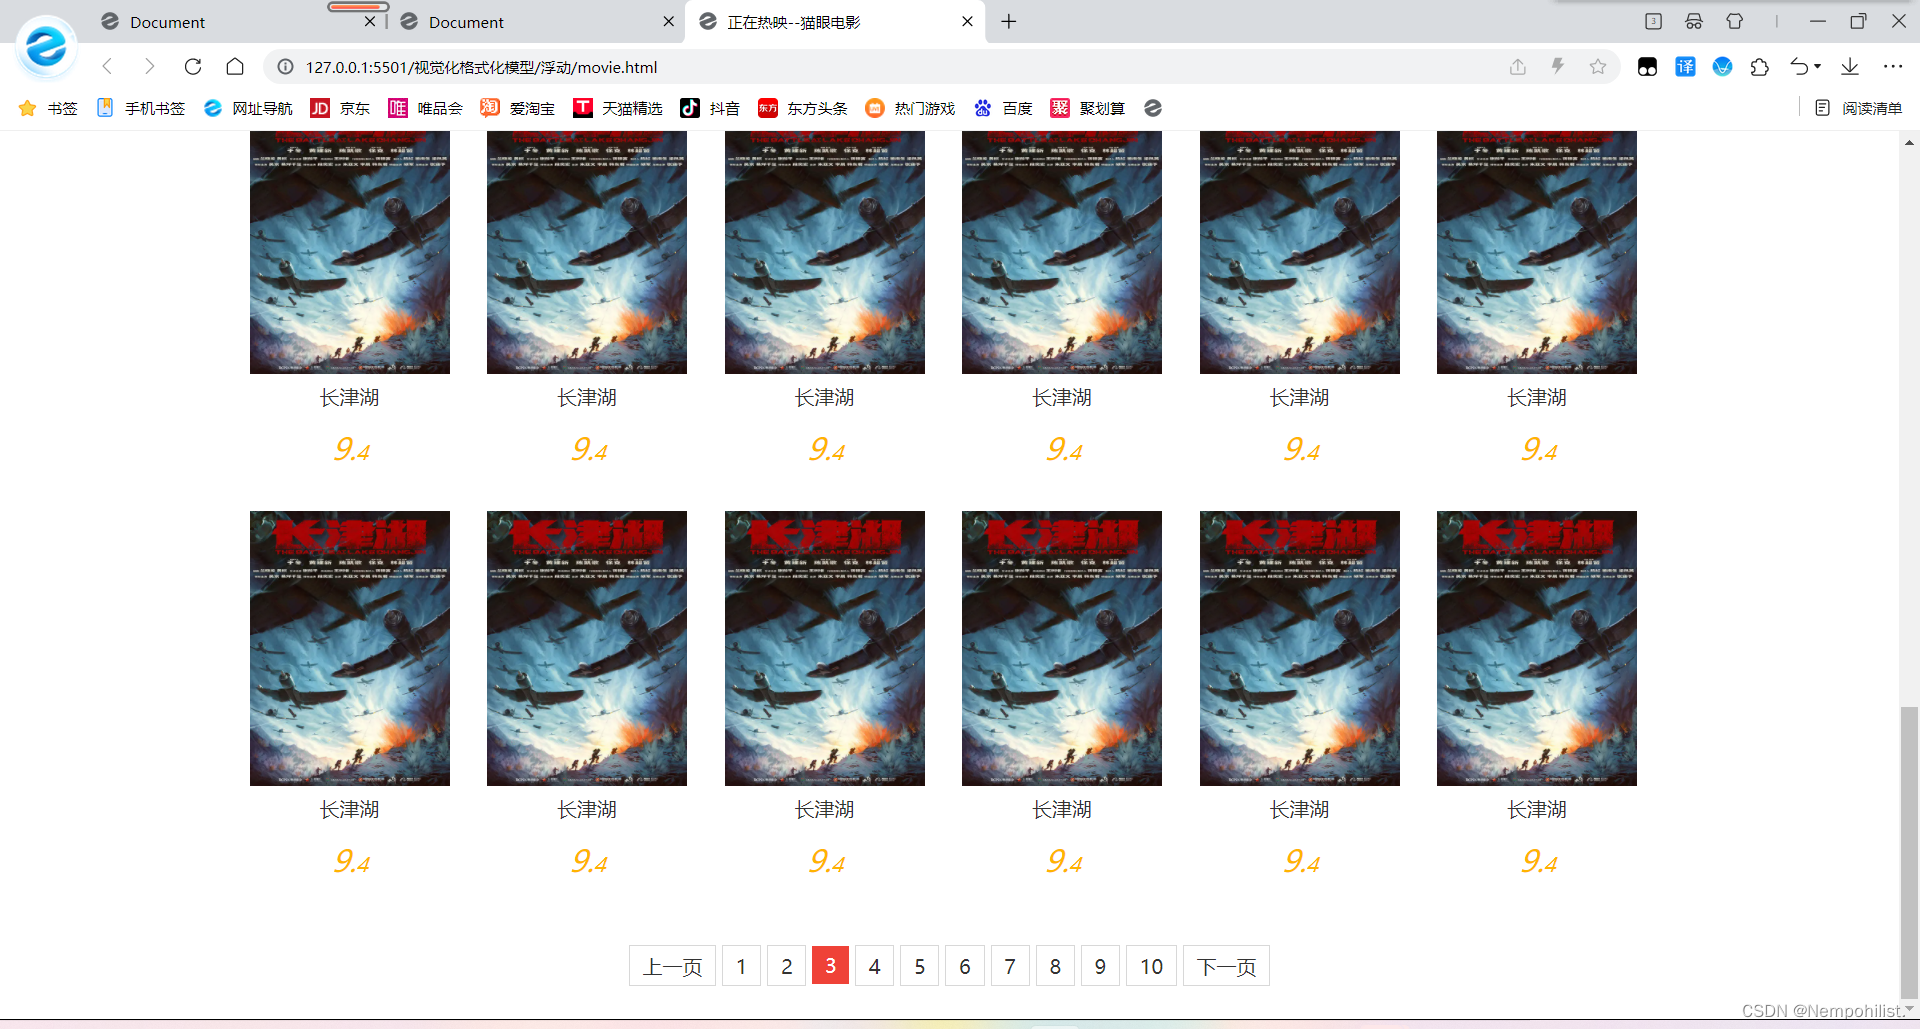Open the 书签 bookmarks star
This screenshot has width=1920, height=1029.
pos(47,108)
